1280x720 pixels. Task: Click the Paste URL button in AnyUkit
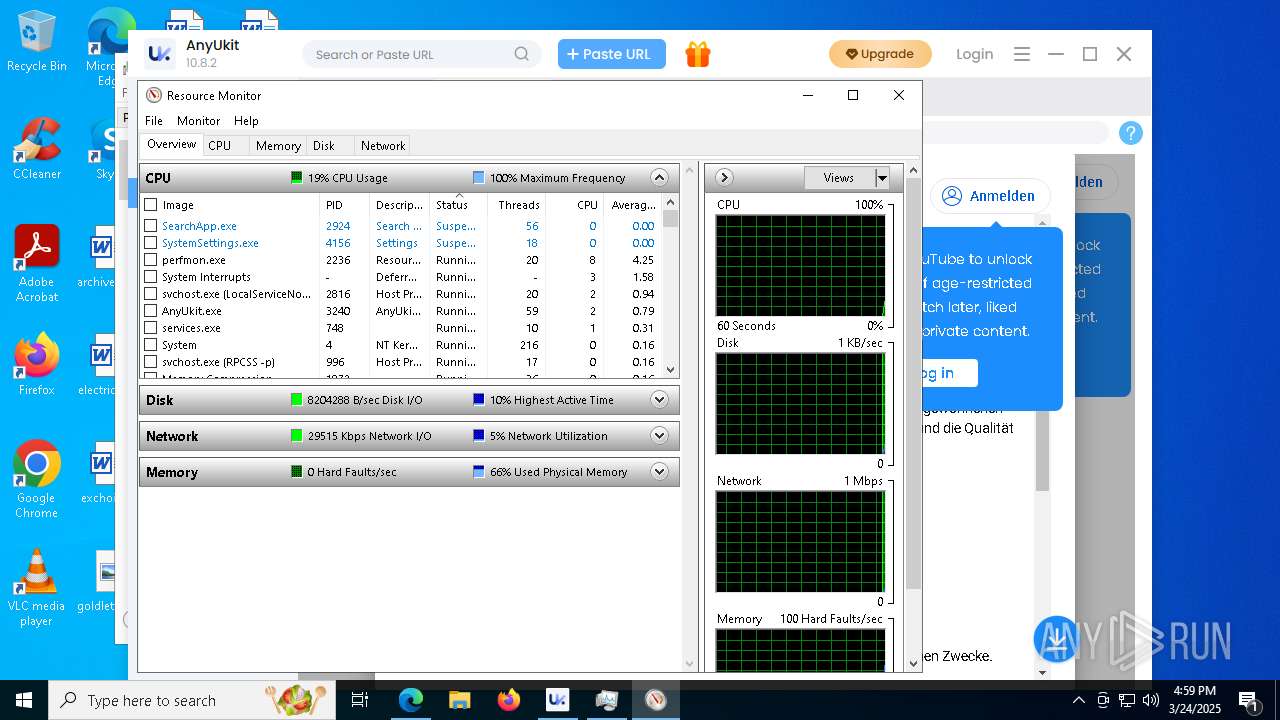[612, 54]
